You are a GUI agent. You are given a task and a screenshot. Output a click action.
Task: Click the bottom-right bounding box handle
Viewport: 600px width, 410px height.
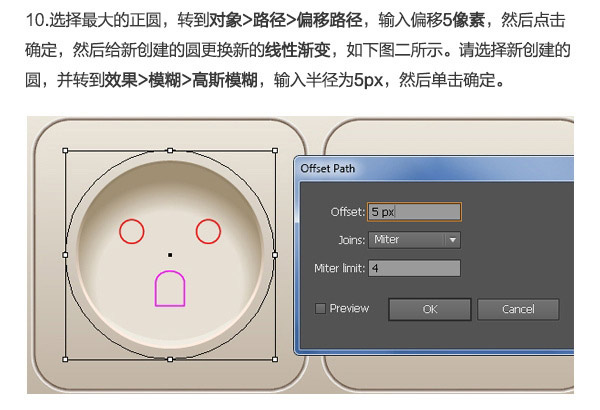(275, 359)
